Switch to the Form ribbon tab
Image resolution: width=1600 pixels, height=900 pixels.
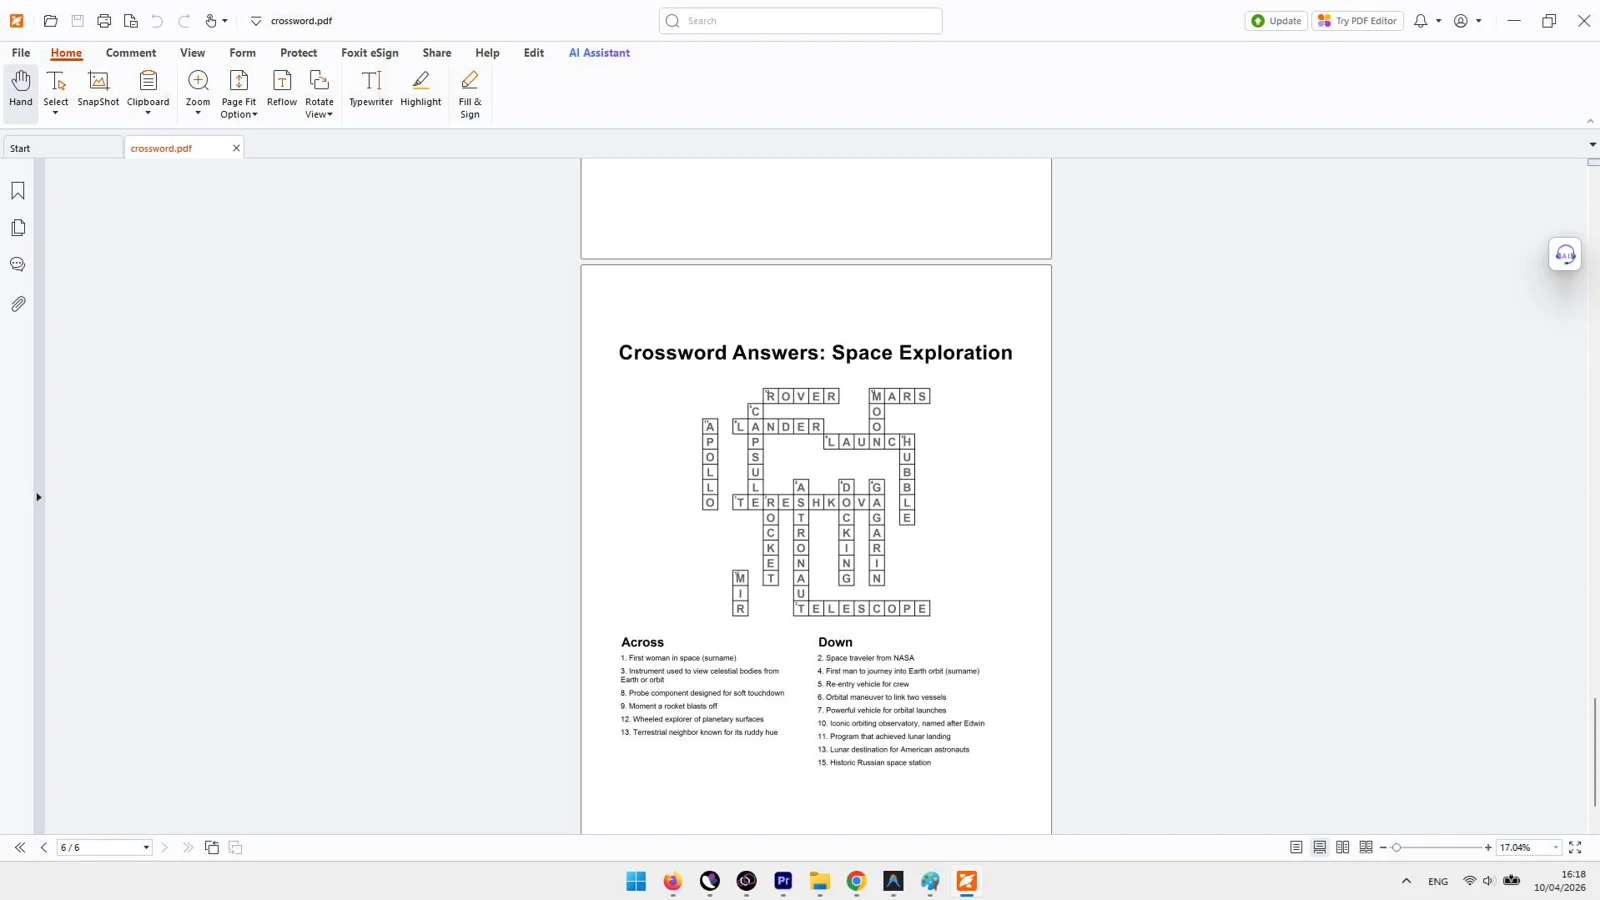243,53
